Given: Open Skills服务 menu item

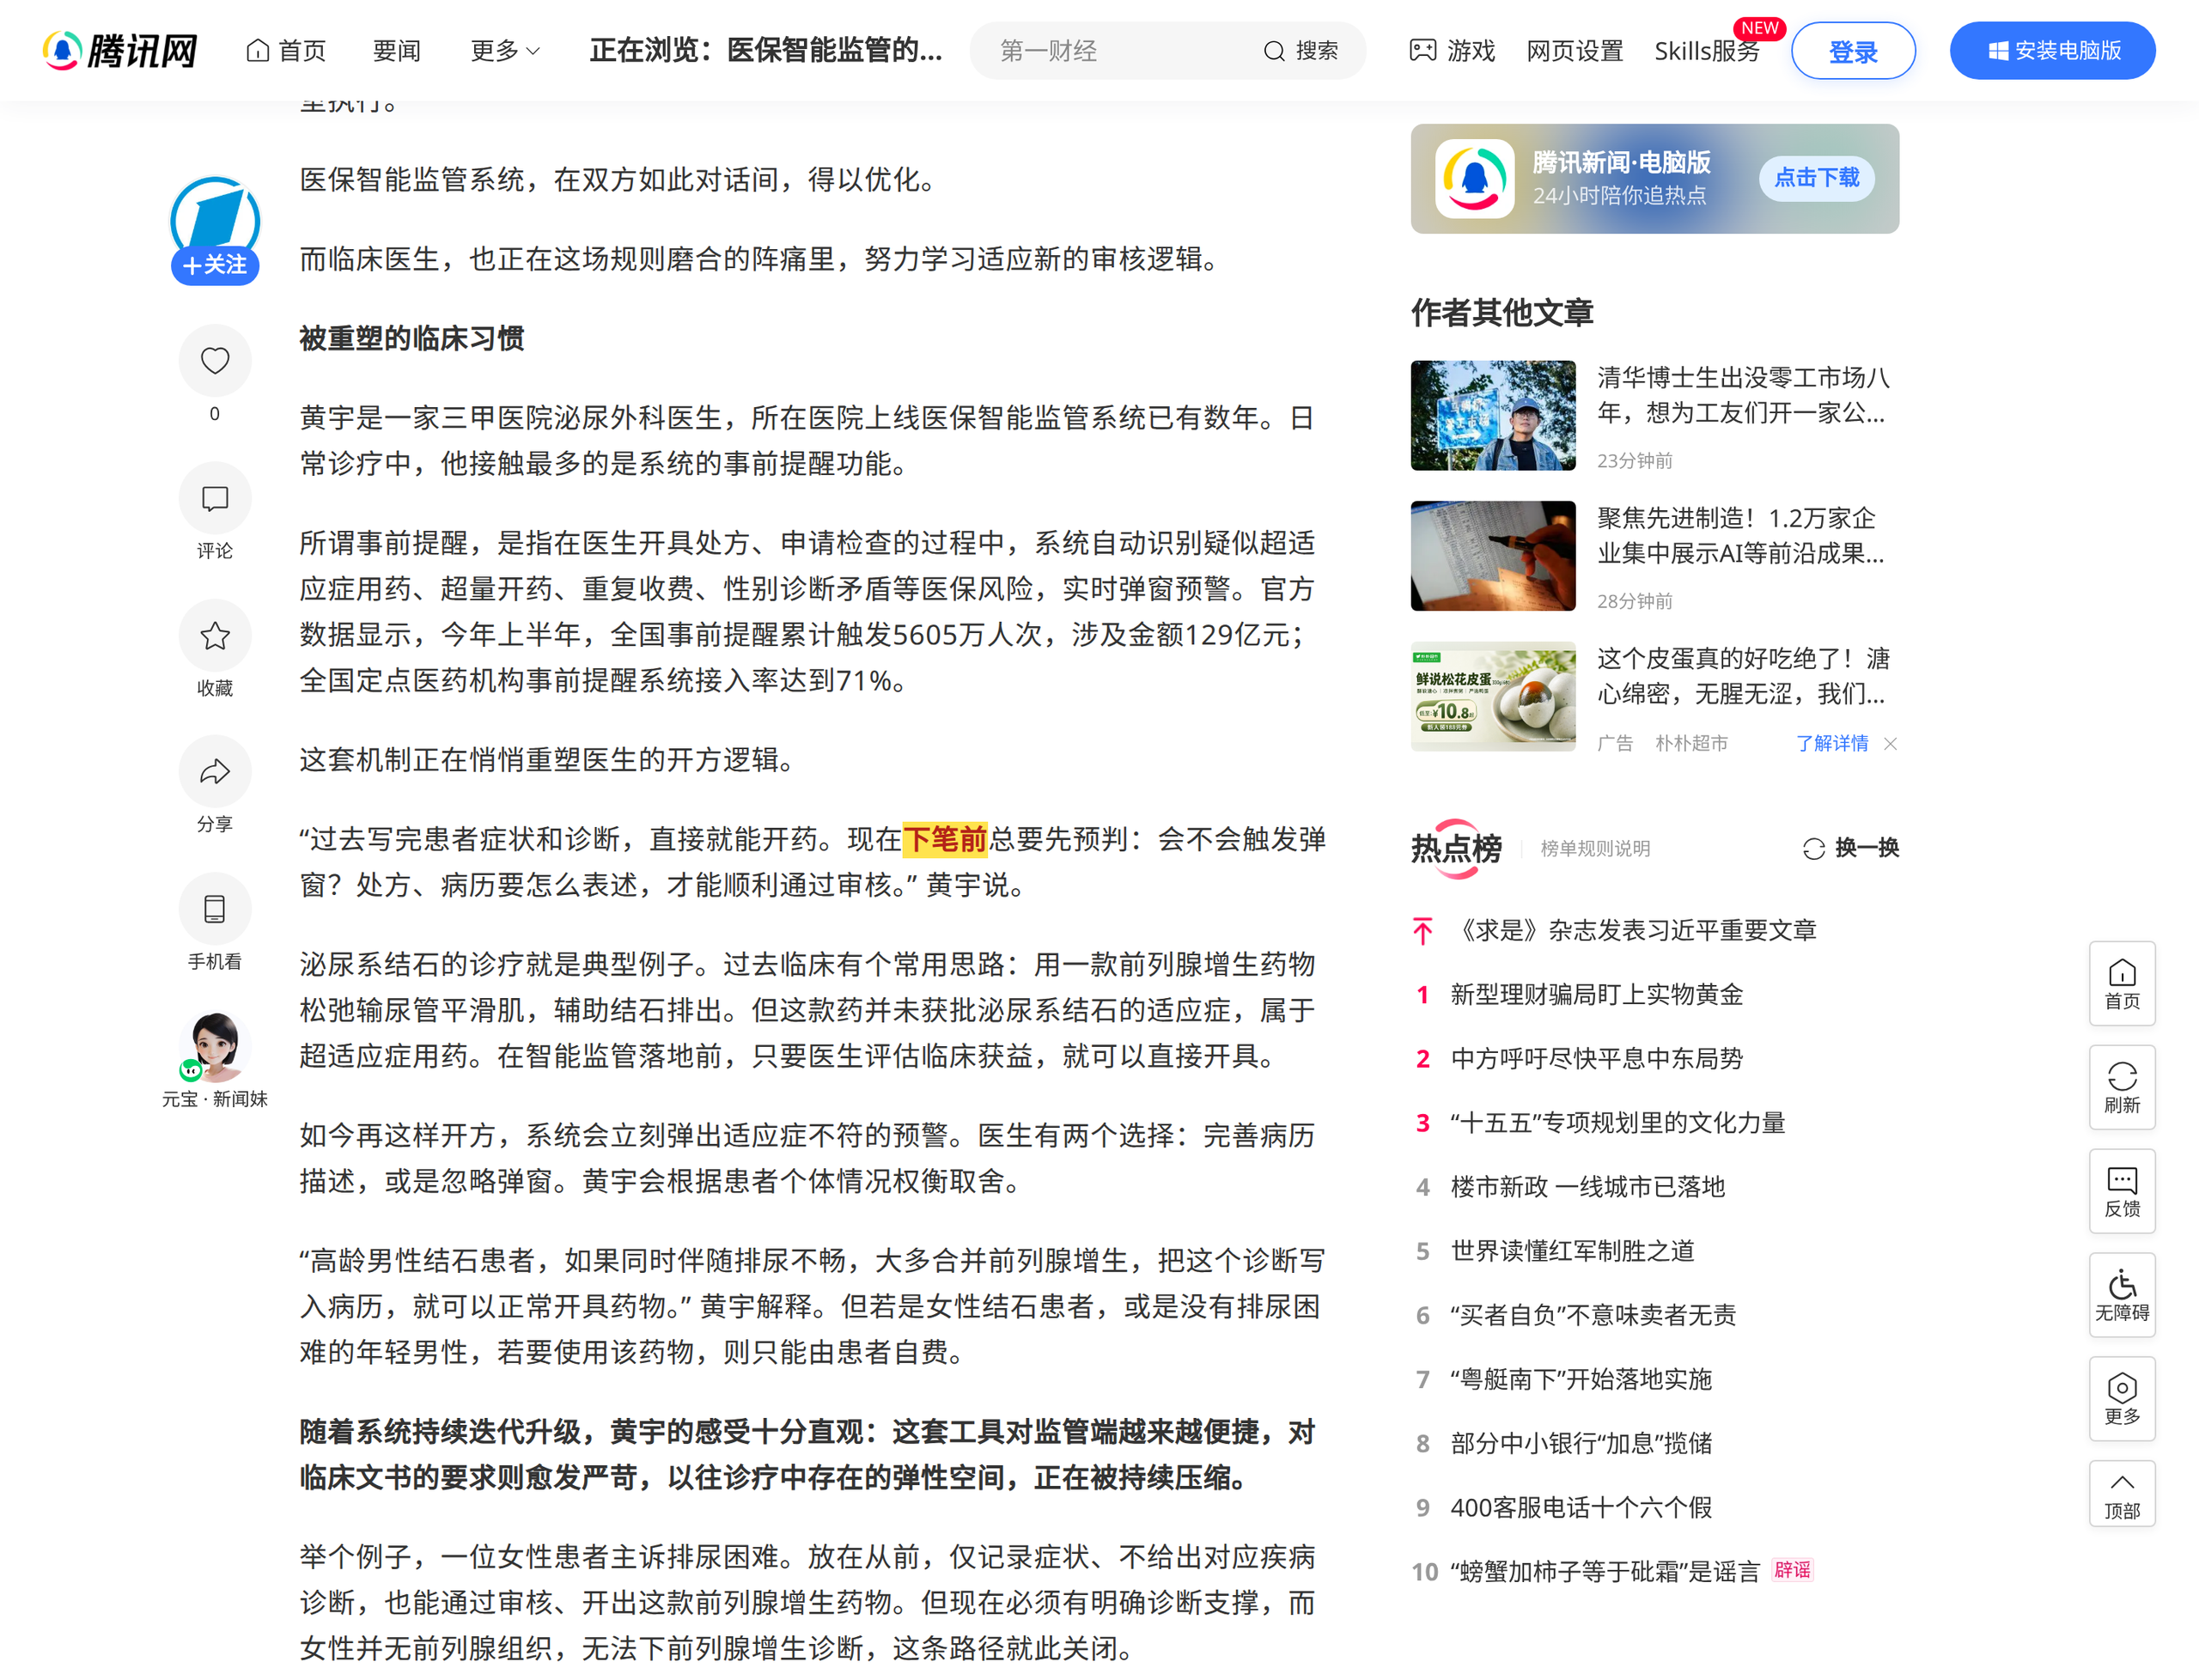Looking at the screenshot, I should [x=1706, y=51].
